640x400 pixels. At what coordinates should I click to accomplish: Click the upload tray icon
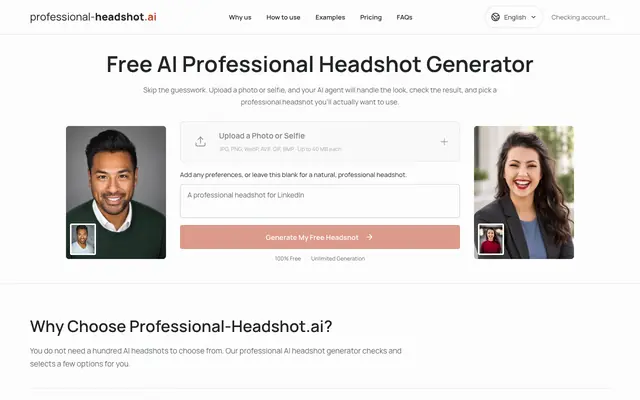pyautogui.click(x=200, y=142)
